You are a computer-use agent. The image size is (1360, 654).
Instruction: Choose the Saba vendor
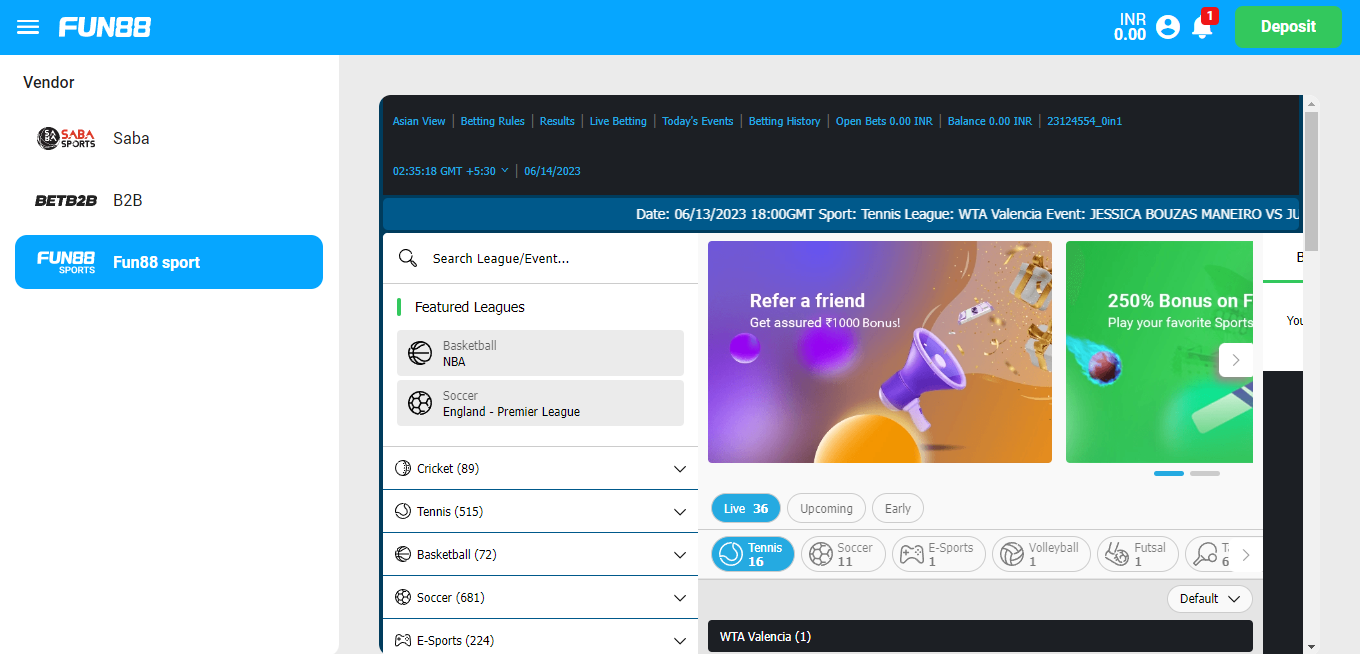click(169, 138)
